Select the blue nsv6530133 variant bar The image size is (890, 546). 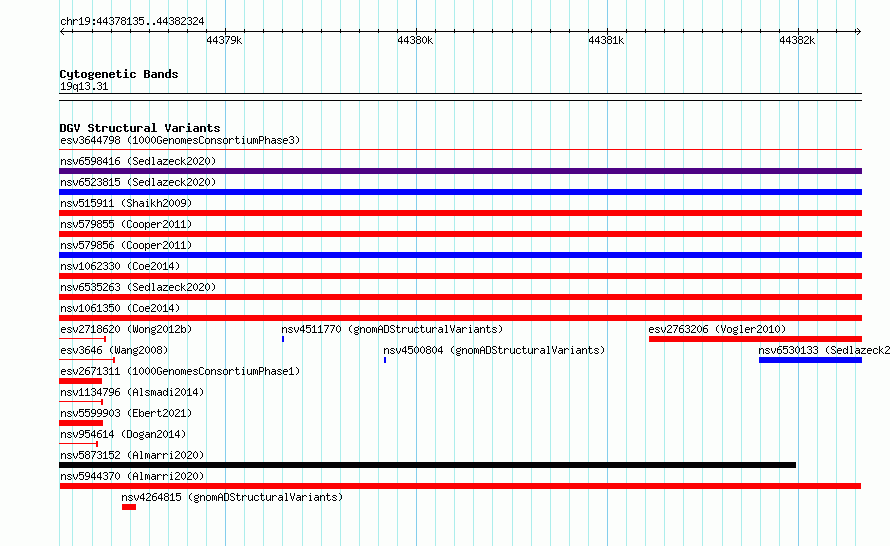tap(811, 360)
